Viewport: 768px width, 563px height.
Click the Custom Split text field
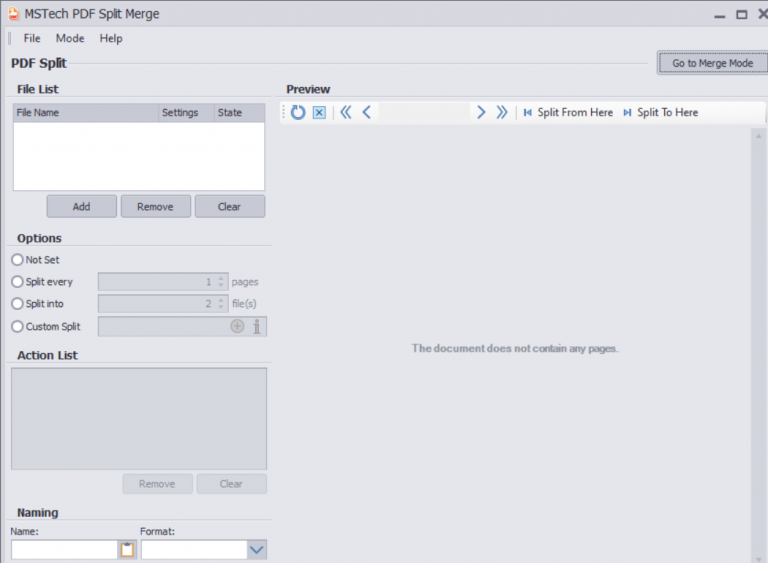164,326
